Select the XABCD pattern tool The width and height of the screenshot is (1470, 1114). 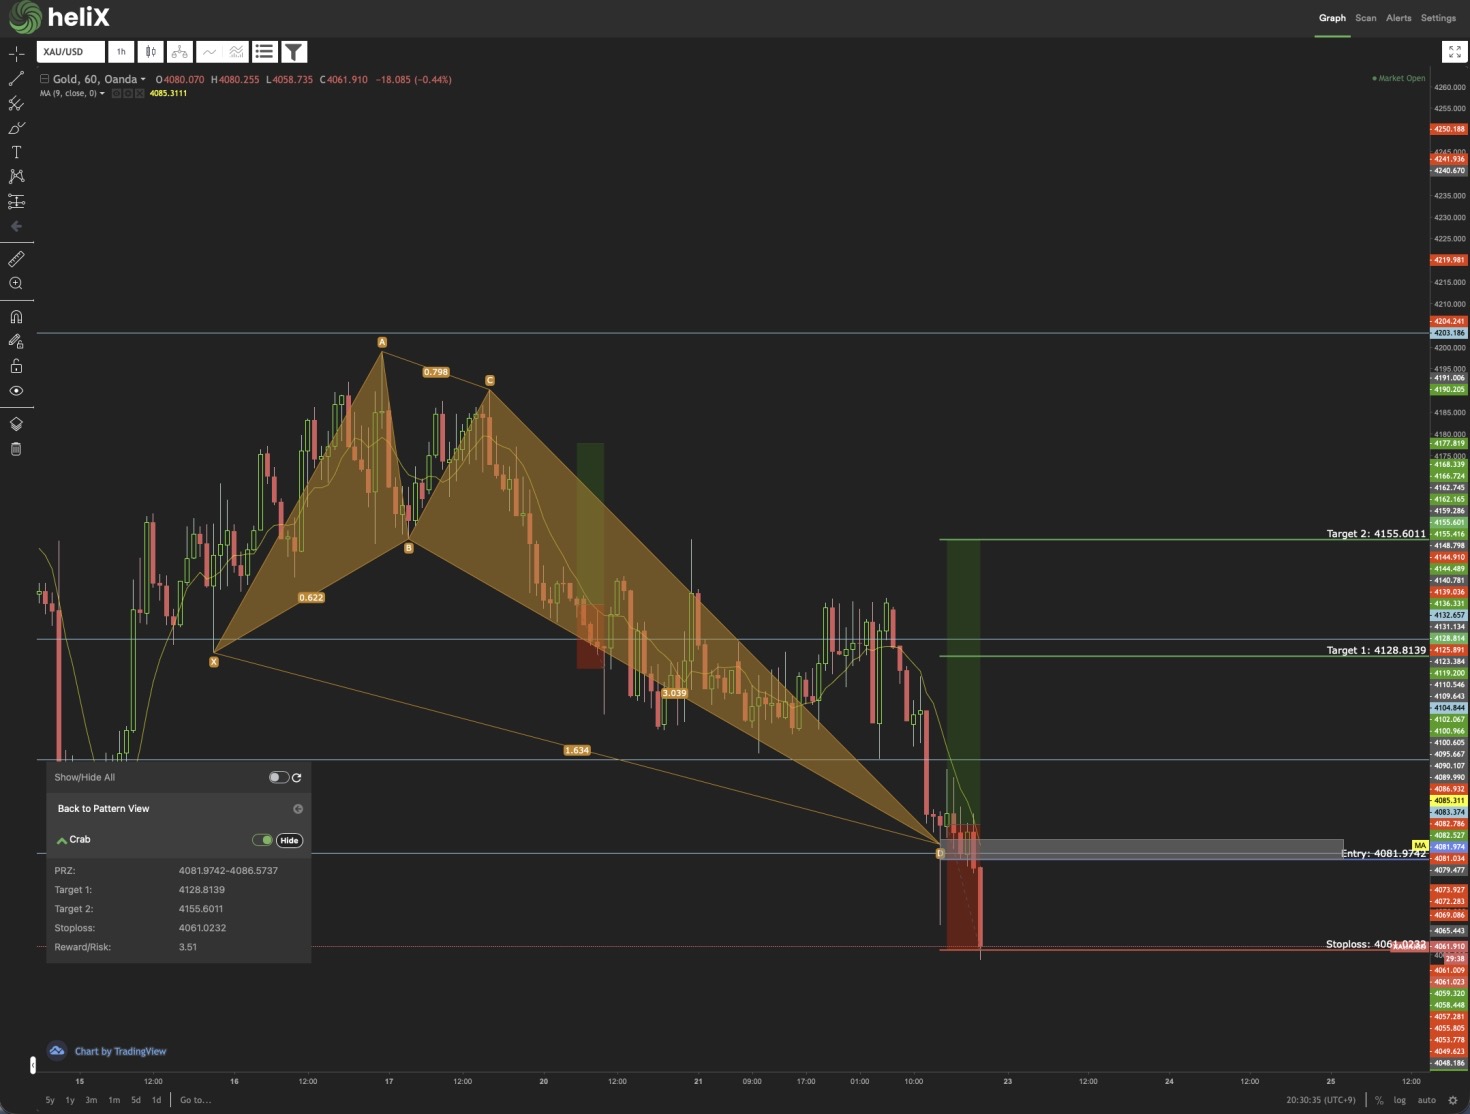tap(16, 176)
